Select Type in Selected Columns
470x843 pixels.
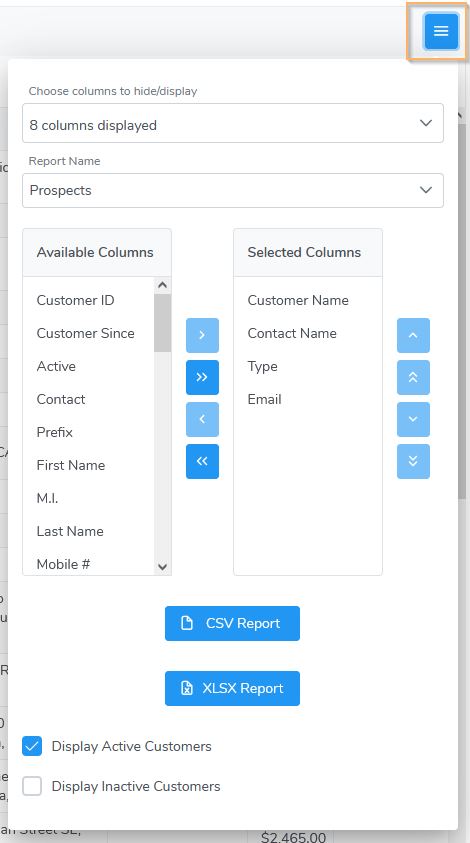tap(262, 366)
